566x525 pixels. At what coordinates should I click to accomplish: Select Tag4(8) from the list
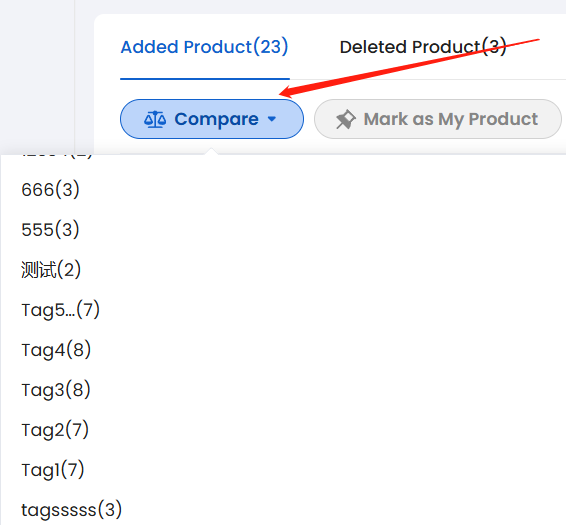point(56,350)
